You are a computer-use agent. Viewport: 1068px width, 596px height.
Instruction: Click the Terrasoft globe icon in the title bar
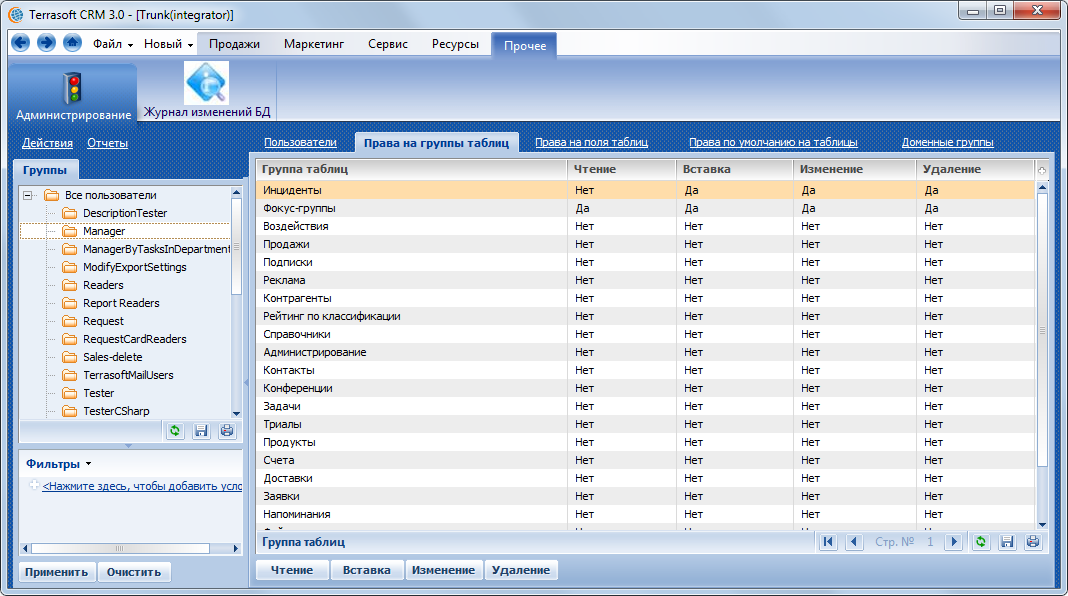pyautogui.click(x=15, y=14)
